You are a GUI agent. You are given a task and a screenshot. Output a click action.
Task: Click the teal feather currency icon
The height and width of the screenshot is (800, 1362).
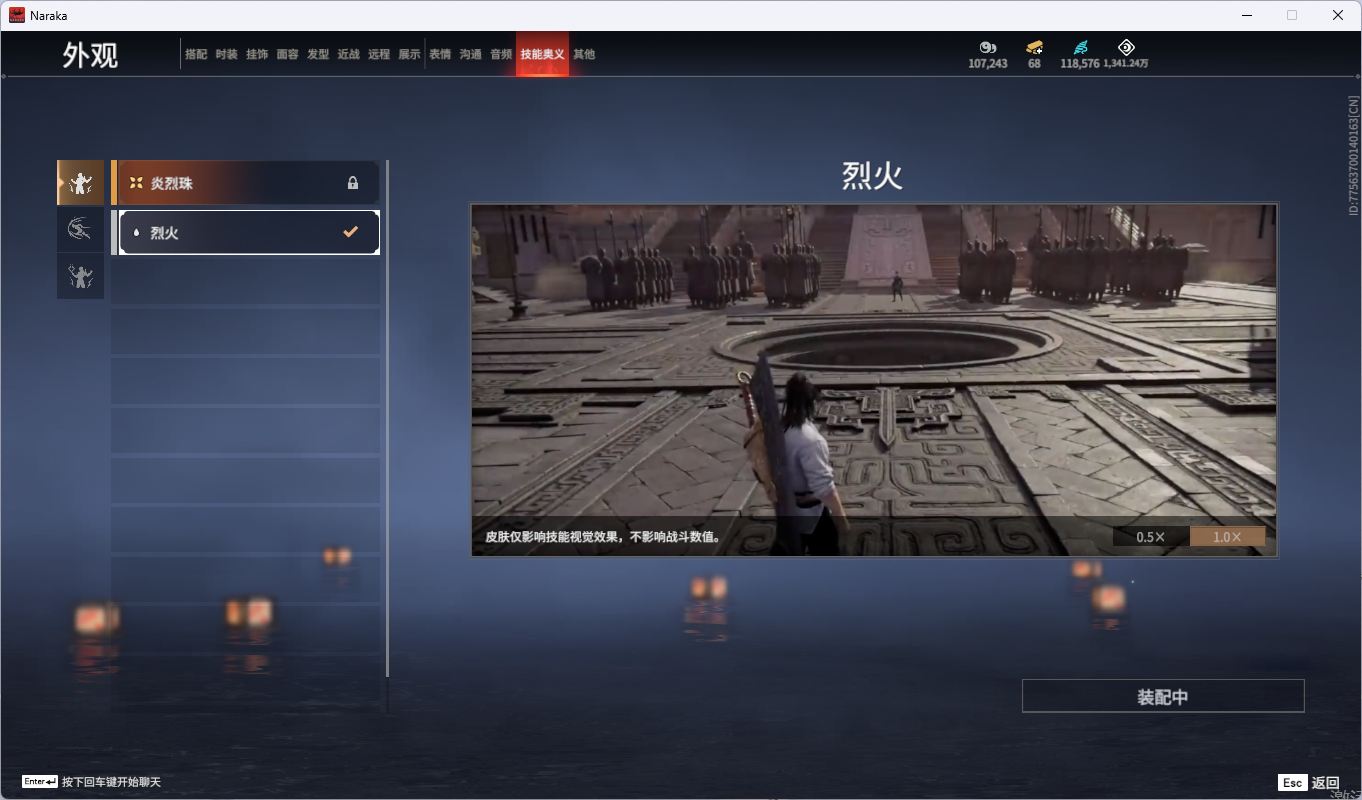(x=1080, y=47)
